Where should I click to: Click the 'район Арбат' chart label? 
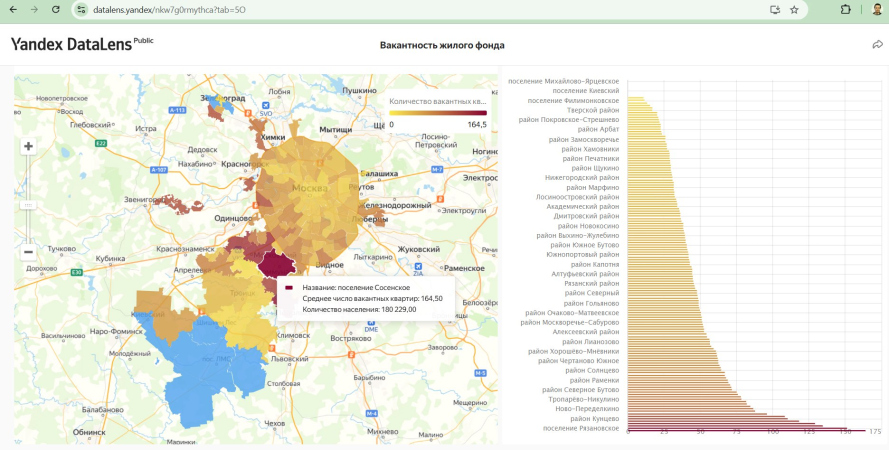[598, 129]
